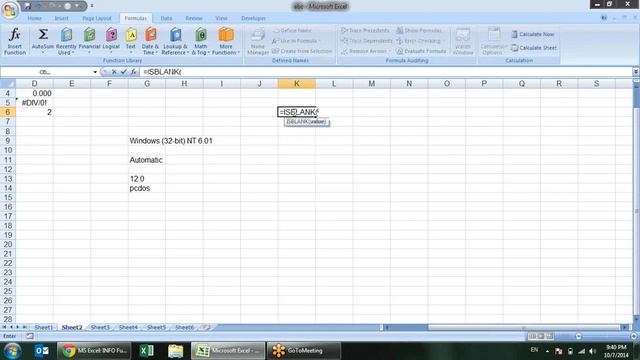Switch to the Home tab
Screen dimensions: 640x360
(x=35, y=18)
